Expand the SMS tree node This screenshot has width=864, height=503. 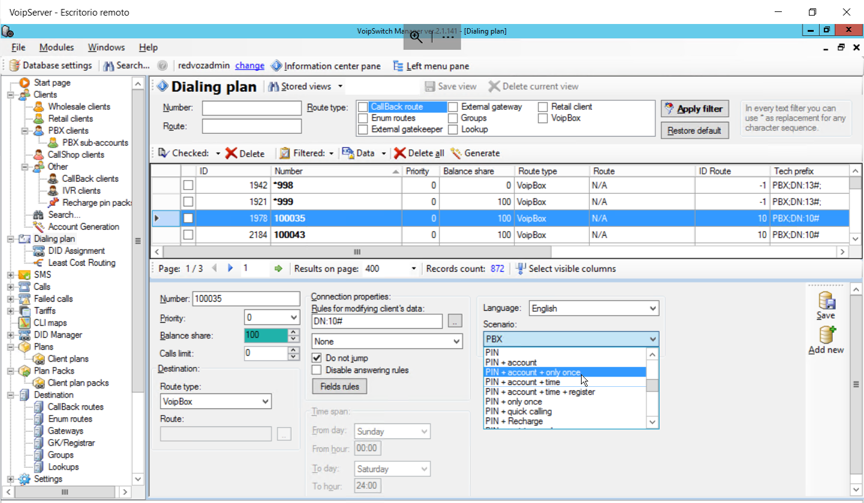pos(10,275)
